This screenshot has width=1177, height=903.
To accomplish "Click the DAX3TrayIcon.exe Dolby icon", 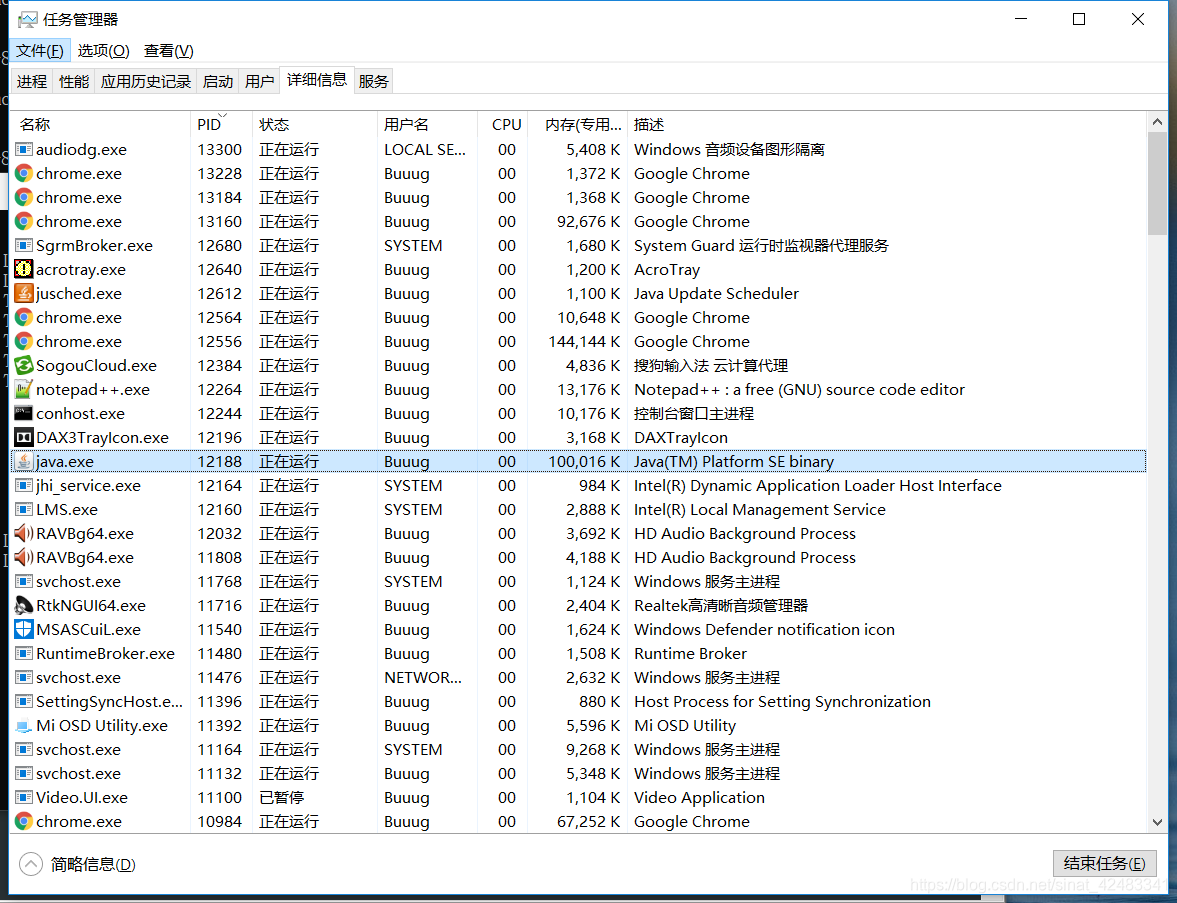I will tap(24, 438).
